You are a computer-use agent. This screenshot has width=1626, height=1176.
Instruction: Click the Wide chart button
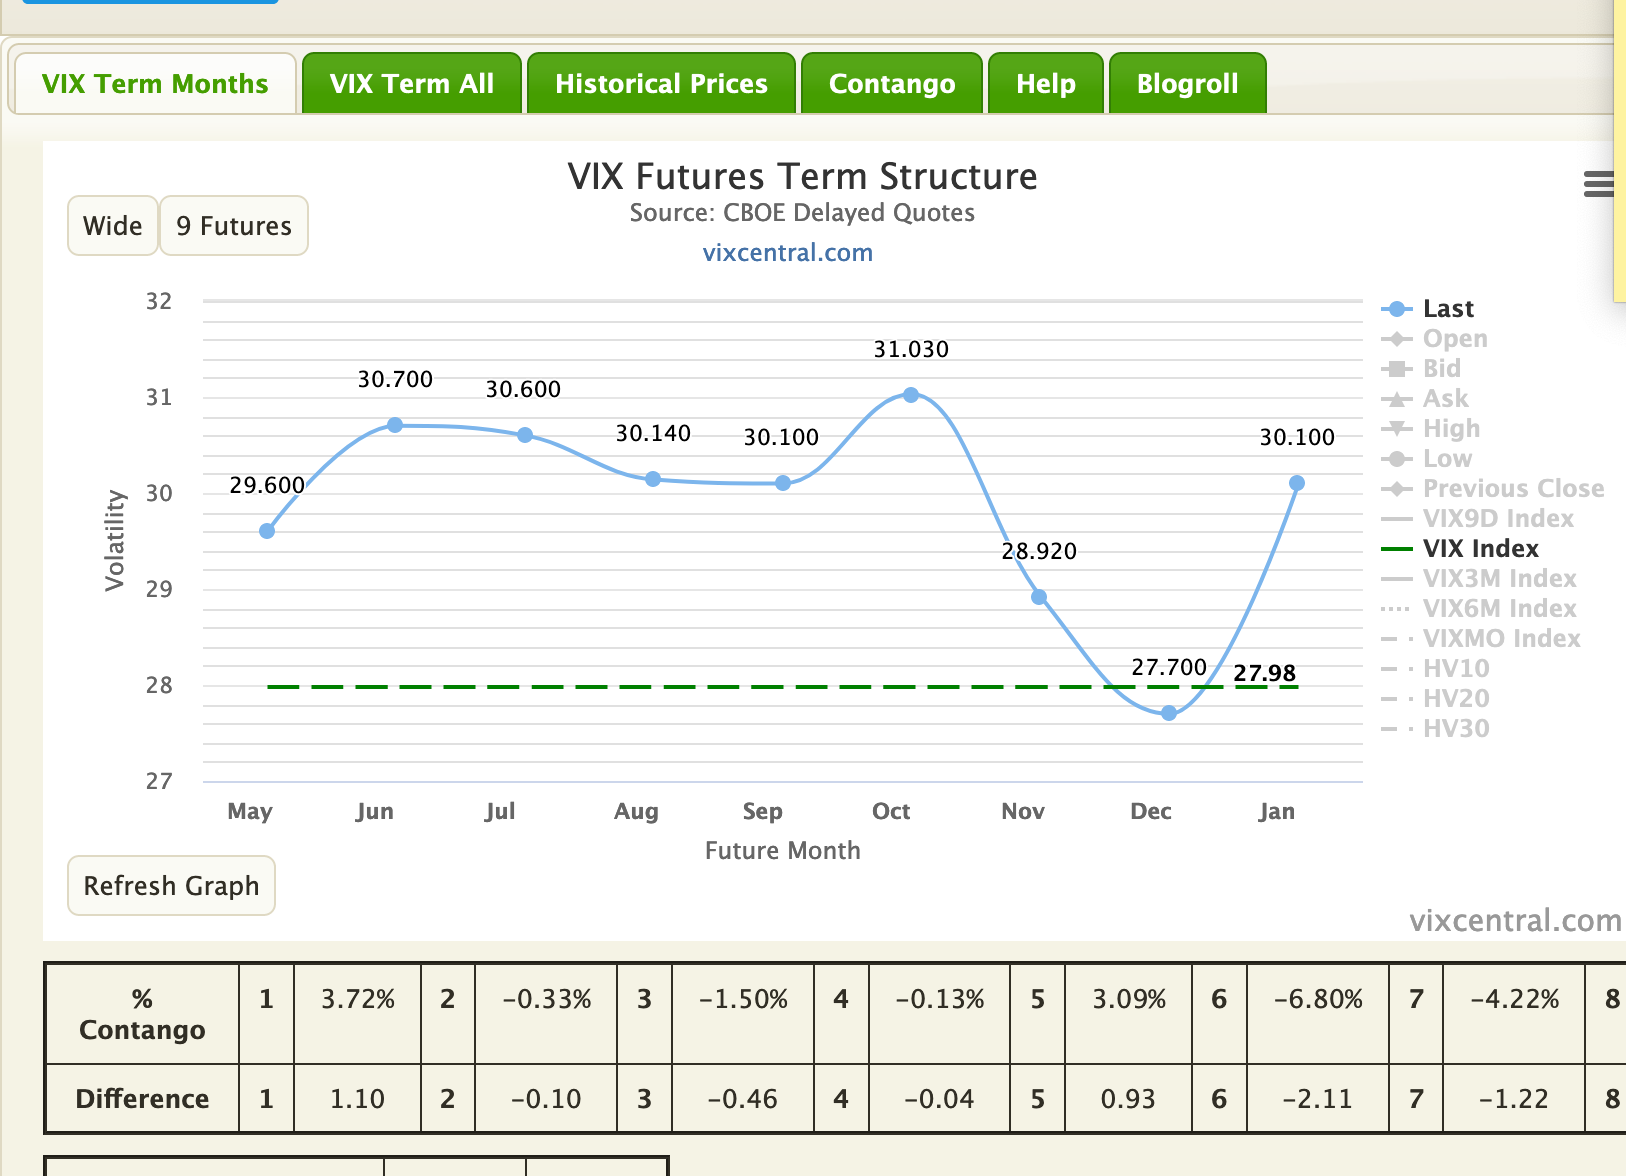(113, 226)
